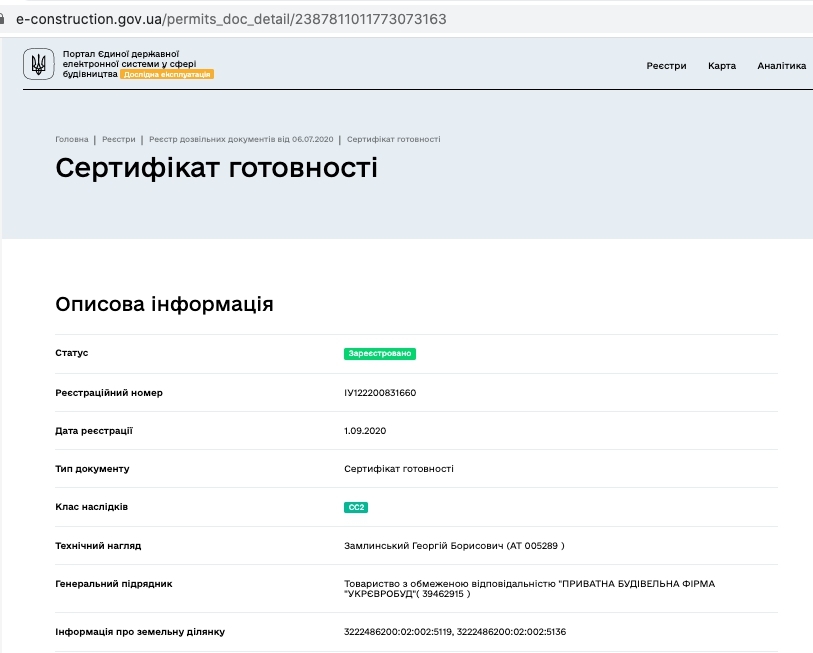Open the Реєстри navigation menu item
Viewport: 813px width, 653px height.
(666, 66)
